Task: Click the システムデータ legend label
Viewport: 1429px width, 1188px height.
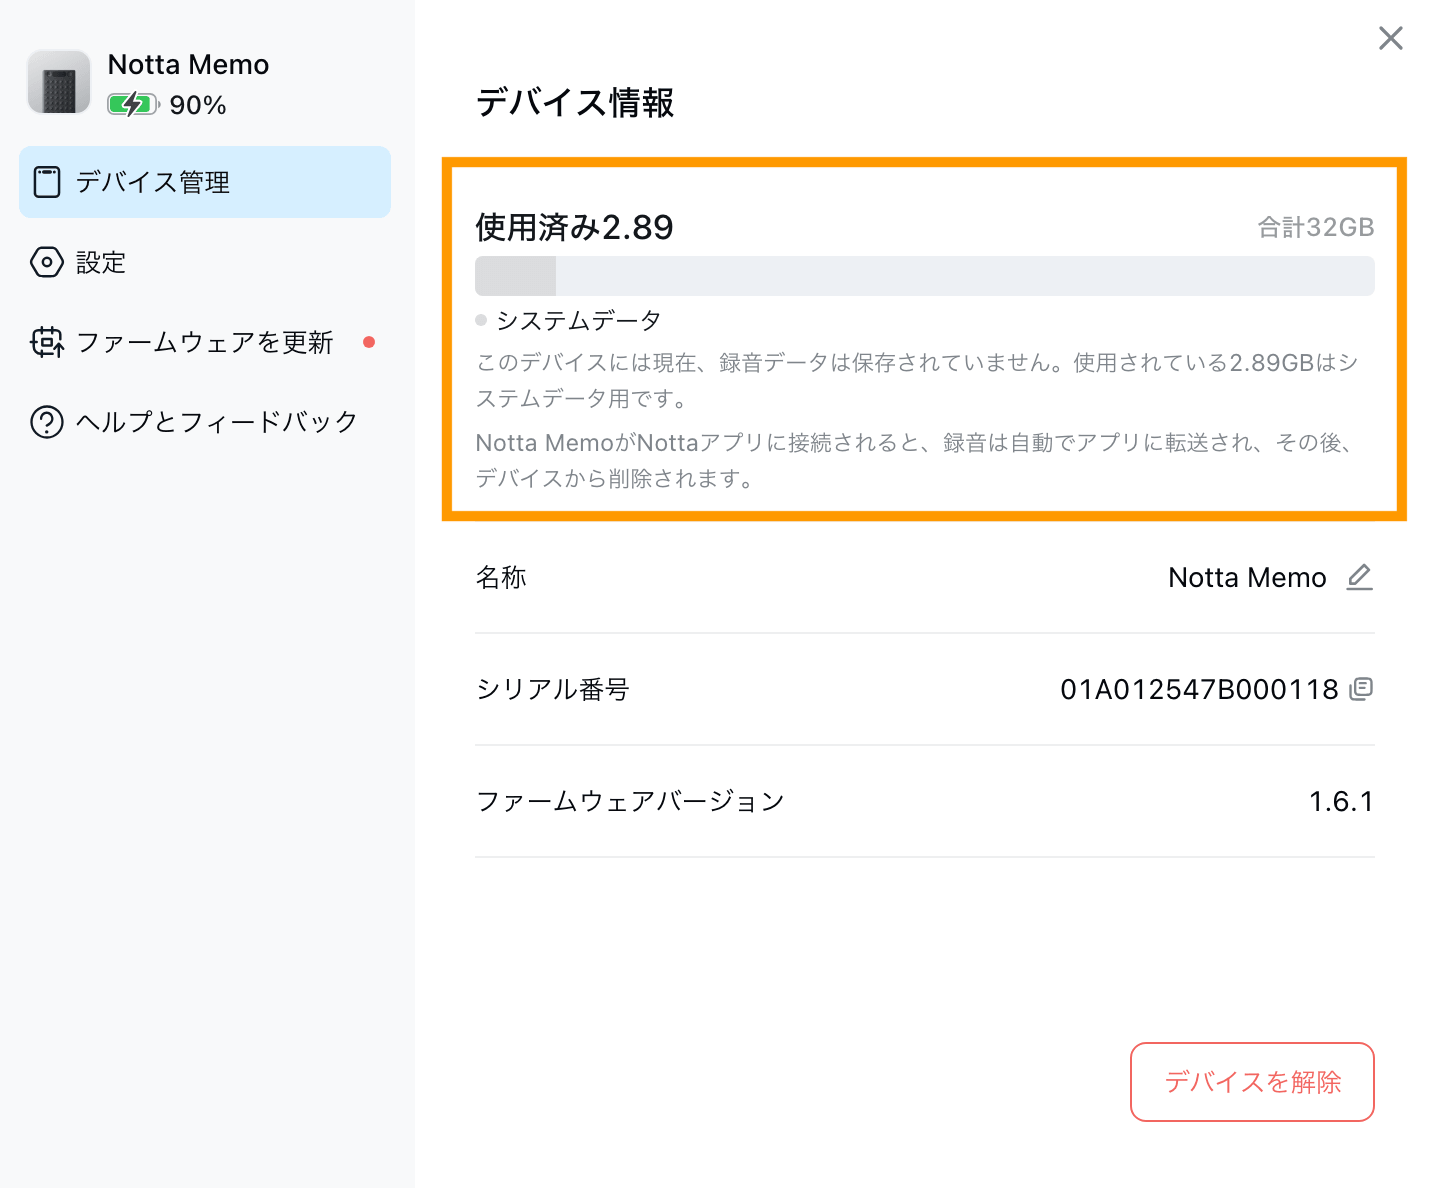Action: (579, 320)
